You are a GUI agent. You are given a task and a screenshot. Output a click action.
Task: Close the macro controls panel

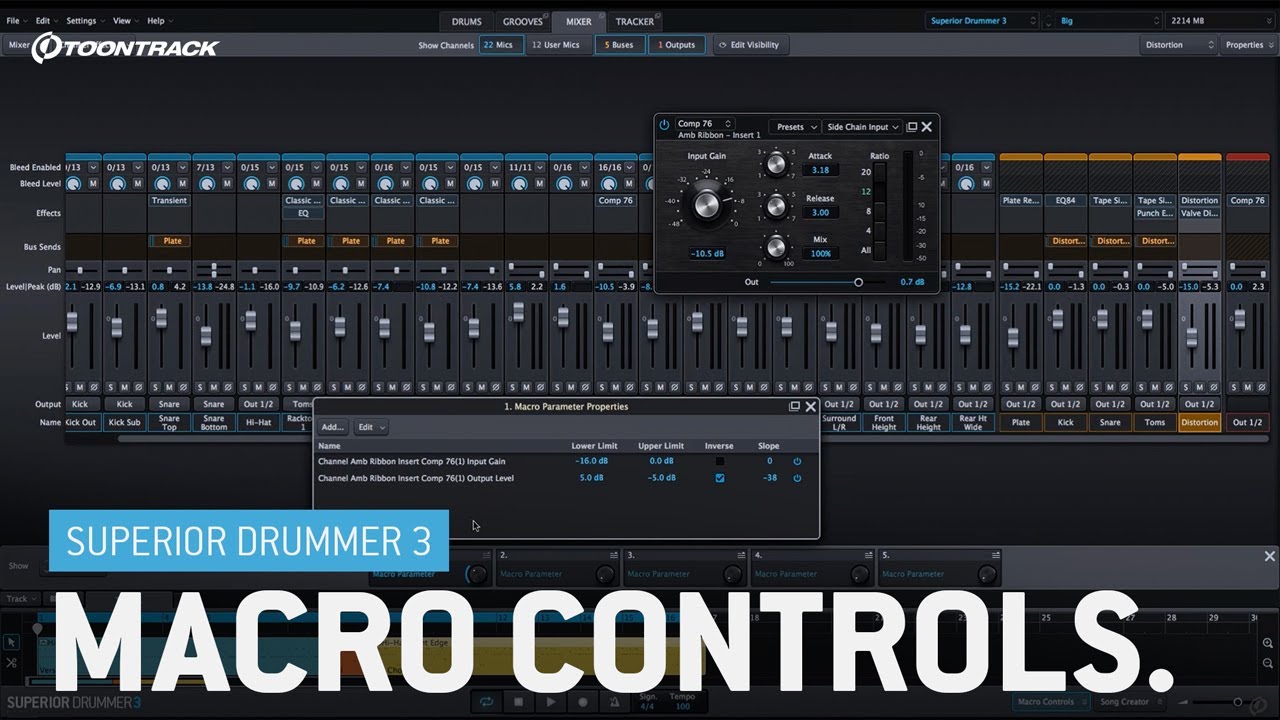click(x=1270, y=556)
